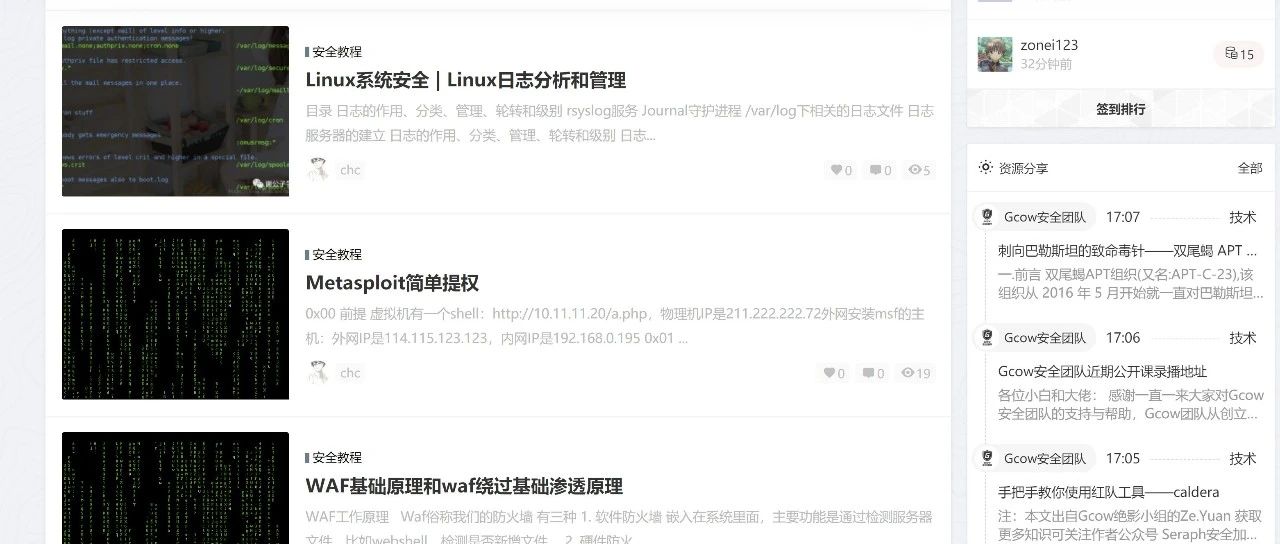This screenshot has width=1280, height=544.
Task: Click the comment icon on the Metasploit post
Action: click(x=867, y=373)
